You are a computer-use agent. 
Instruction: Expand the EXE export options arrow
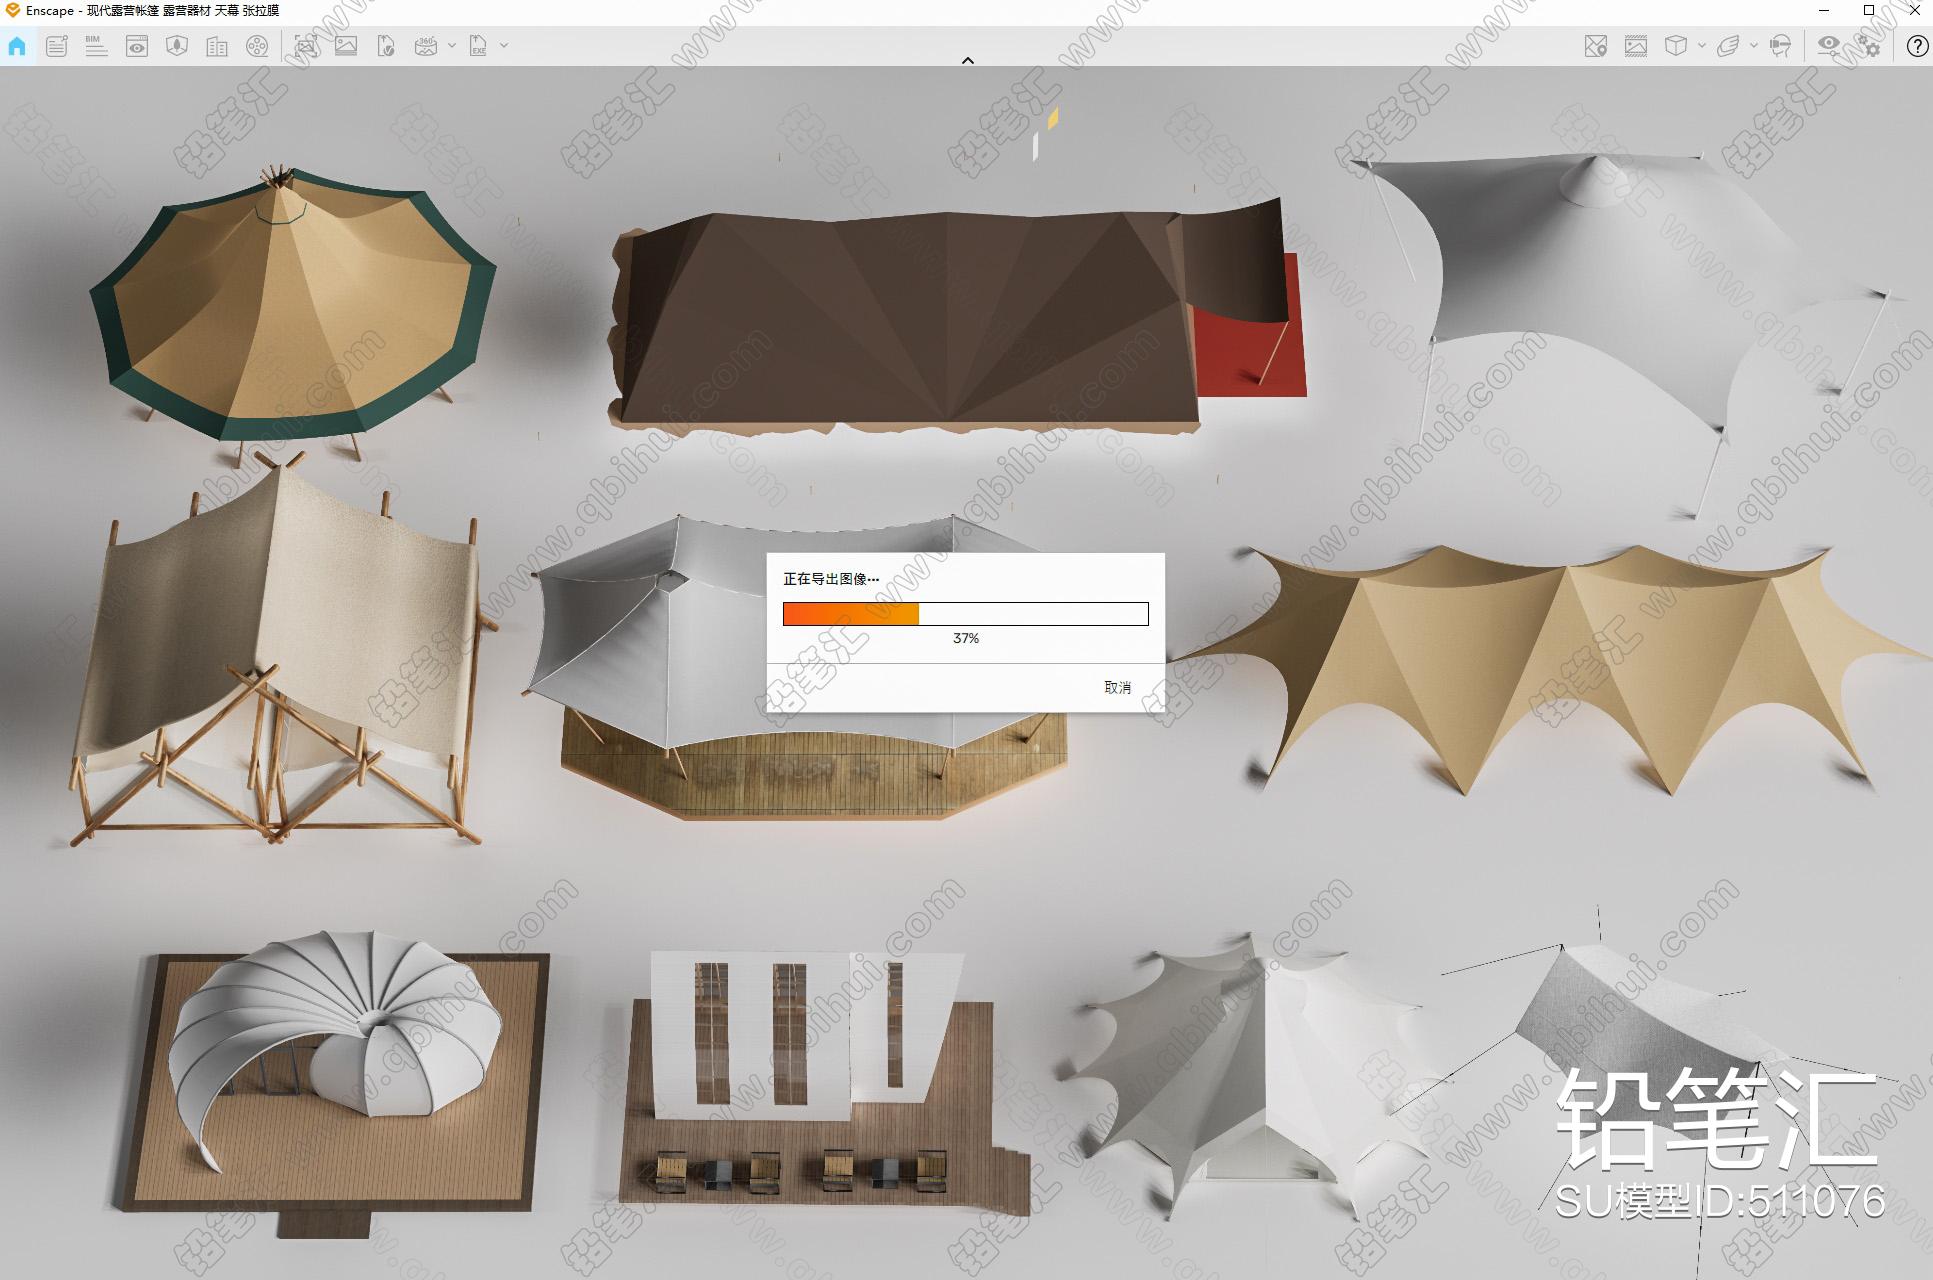[504, 46]
